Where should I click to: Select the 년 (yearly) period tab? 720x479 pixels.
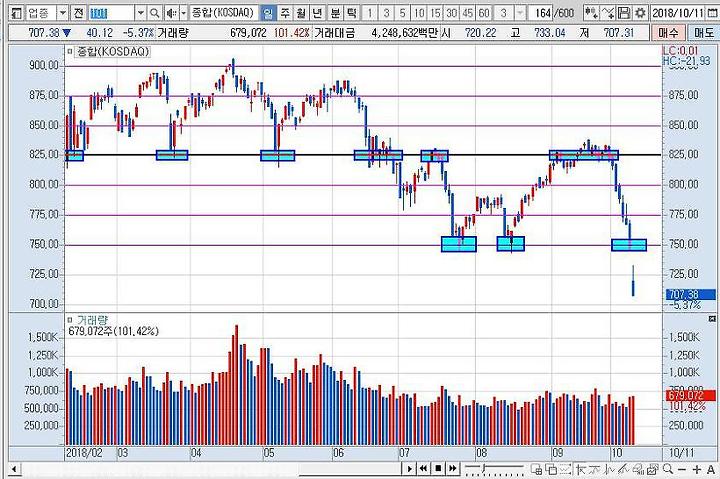[x=317, y=13]
